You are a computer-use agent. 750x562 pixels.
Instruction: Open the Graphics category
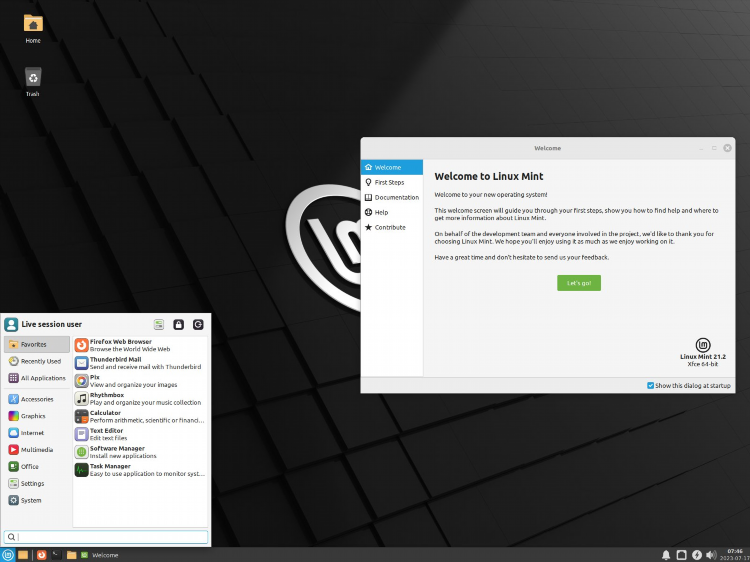(x=37, y=416)
